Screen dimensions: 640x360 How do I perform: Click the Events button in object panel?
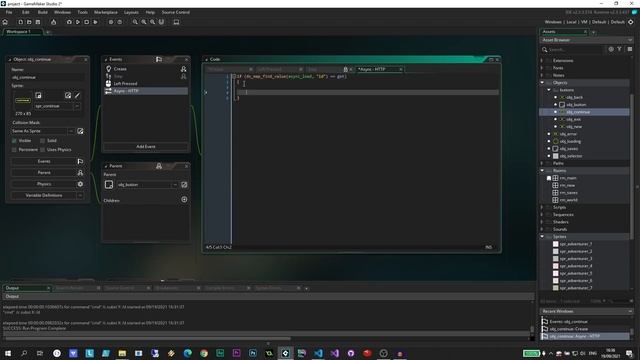[x=44, y=161]
